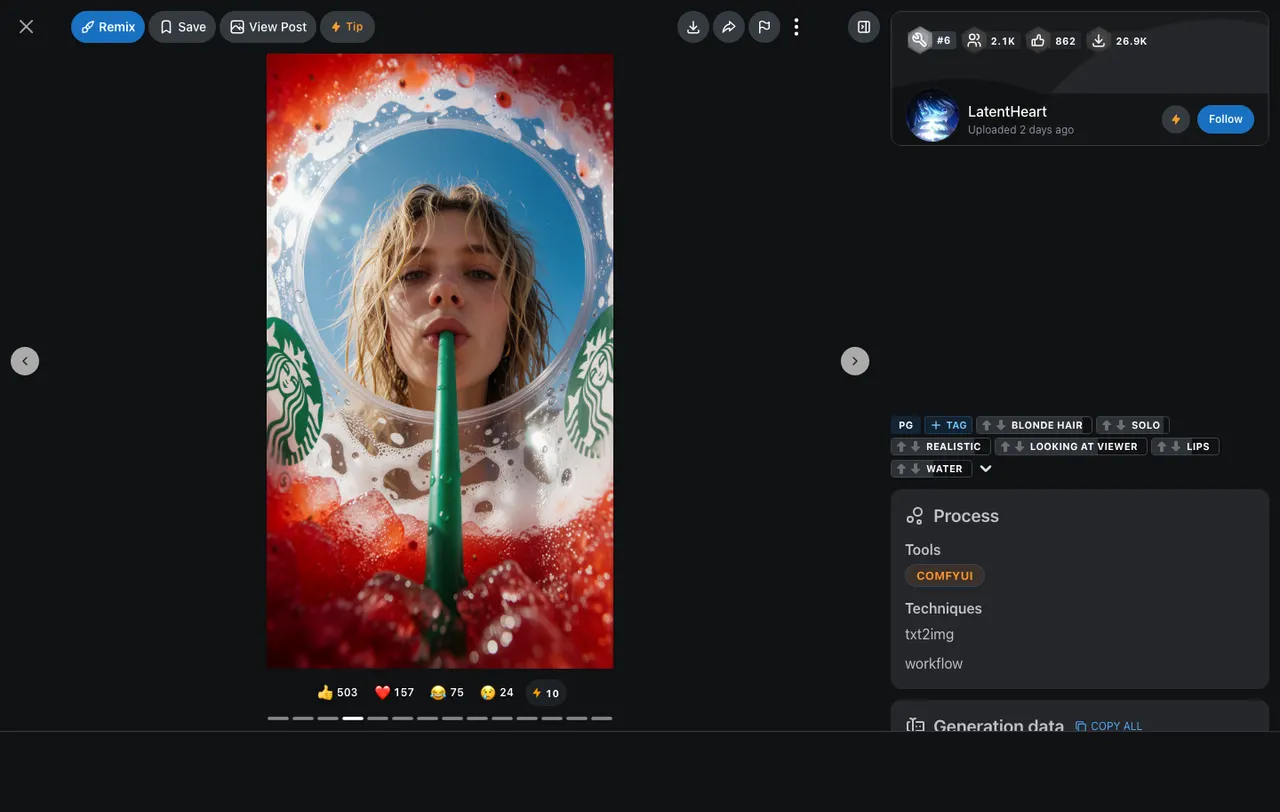Image resolution: width=1280 pixels, height=812 pixels.
Task: React with the heart (157)
Action: [x=394, y=692]
